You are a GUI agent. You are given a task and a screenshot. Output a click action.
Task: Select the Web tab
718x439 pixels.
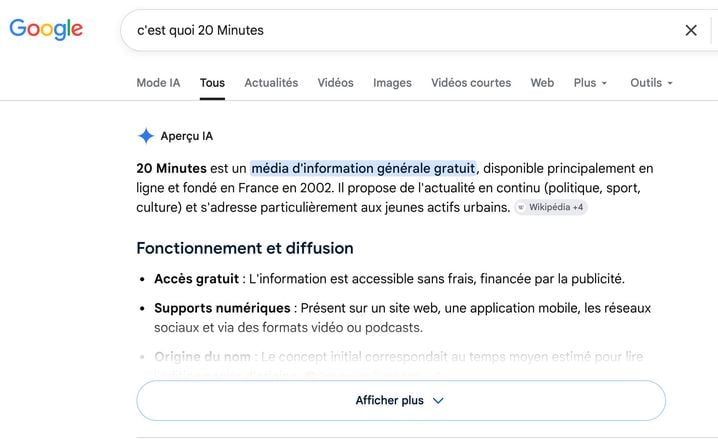tap(542, 83)
